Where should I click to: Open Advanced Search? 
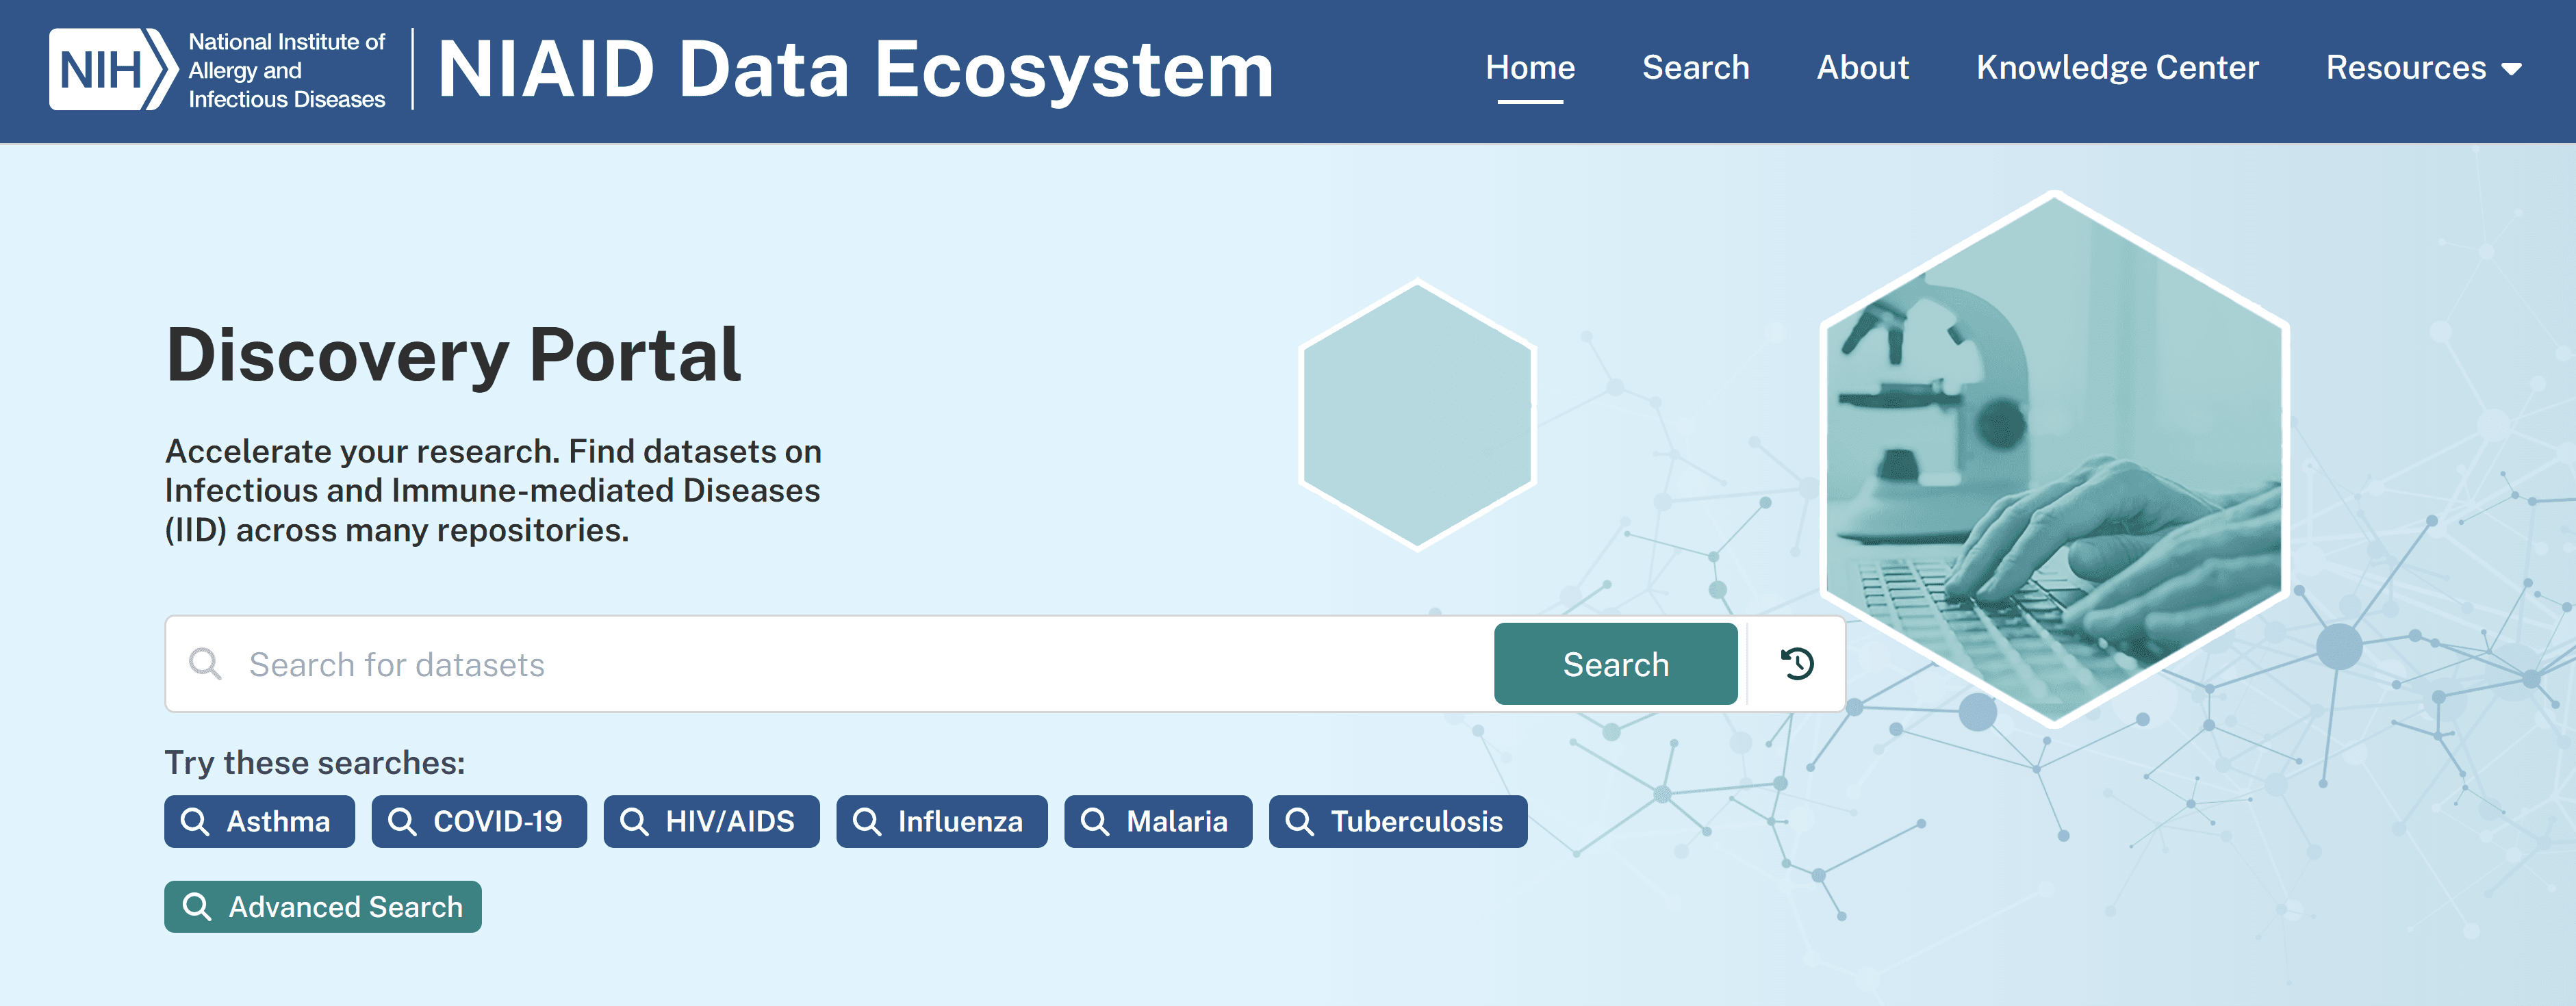(x=322, y=907)
